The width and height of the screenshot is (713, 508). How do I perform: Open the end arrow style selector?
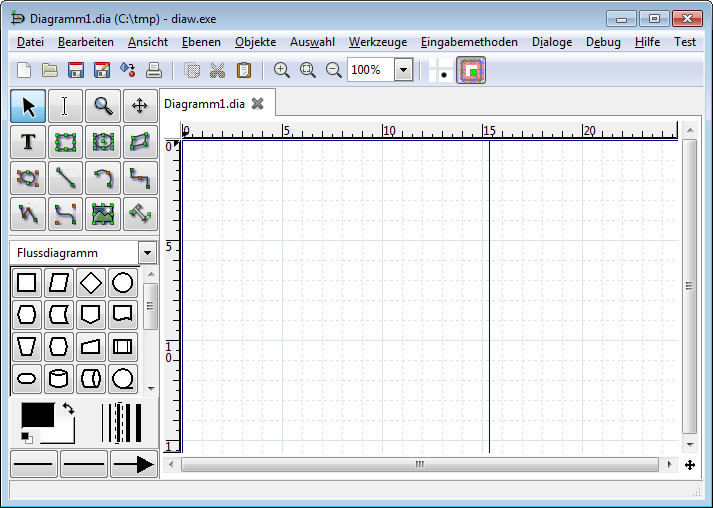click(x=133, y=464)
